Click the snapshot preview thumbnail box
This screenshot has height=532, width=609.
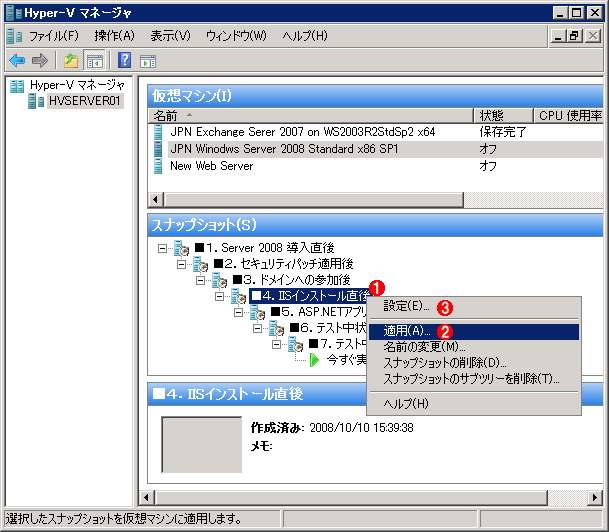(202, 445)
